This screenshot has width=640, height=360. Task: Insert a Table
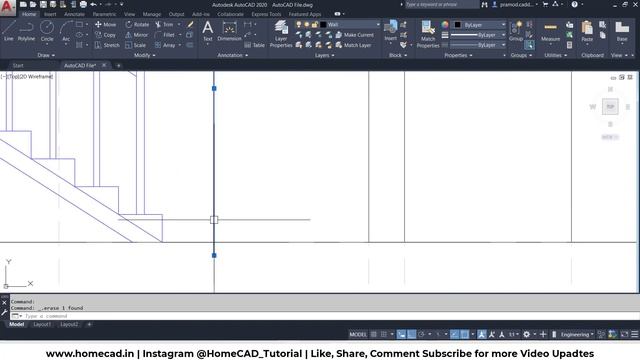[x=255, y=45]
